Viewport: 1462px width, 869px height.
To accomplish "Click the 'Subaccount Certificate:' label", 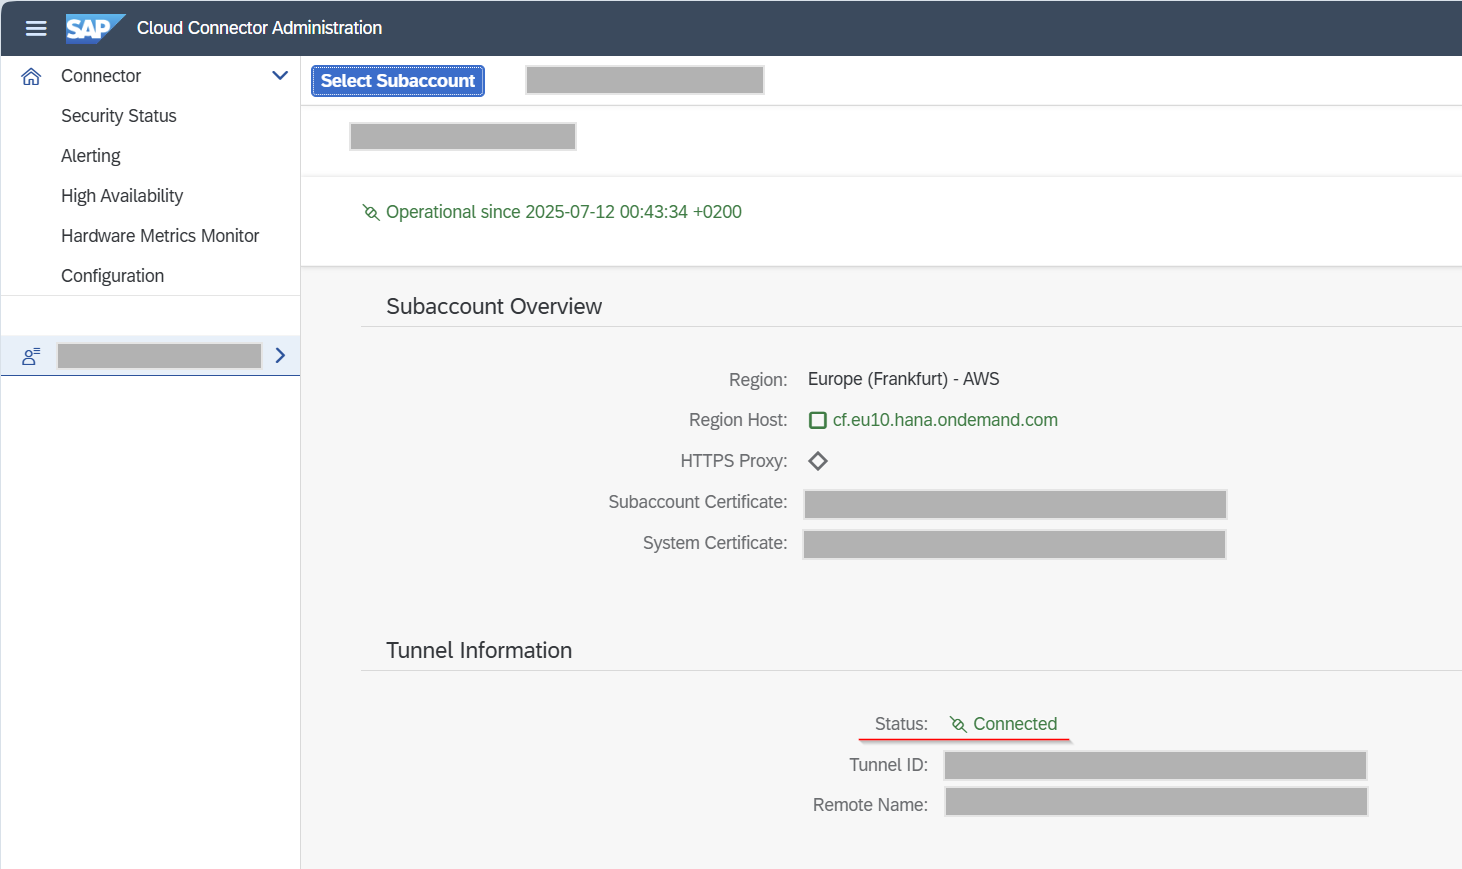I will pos(698,502).
